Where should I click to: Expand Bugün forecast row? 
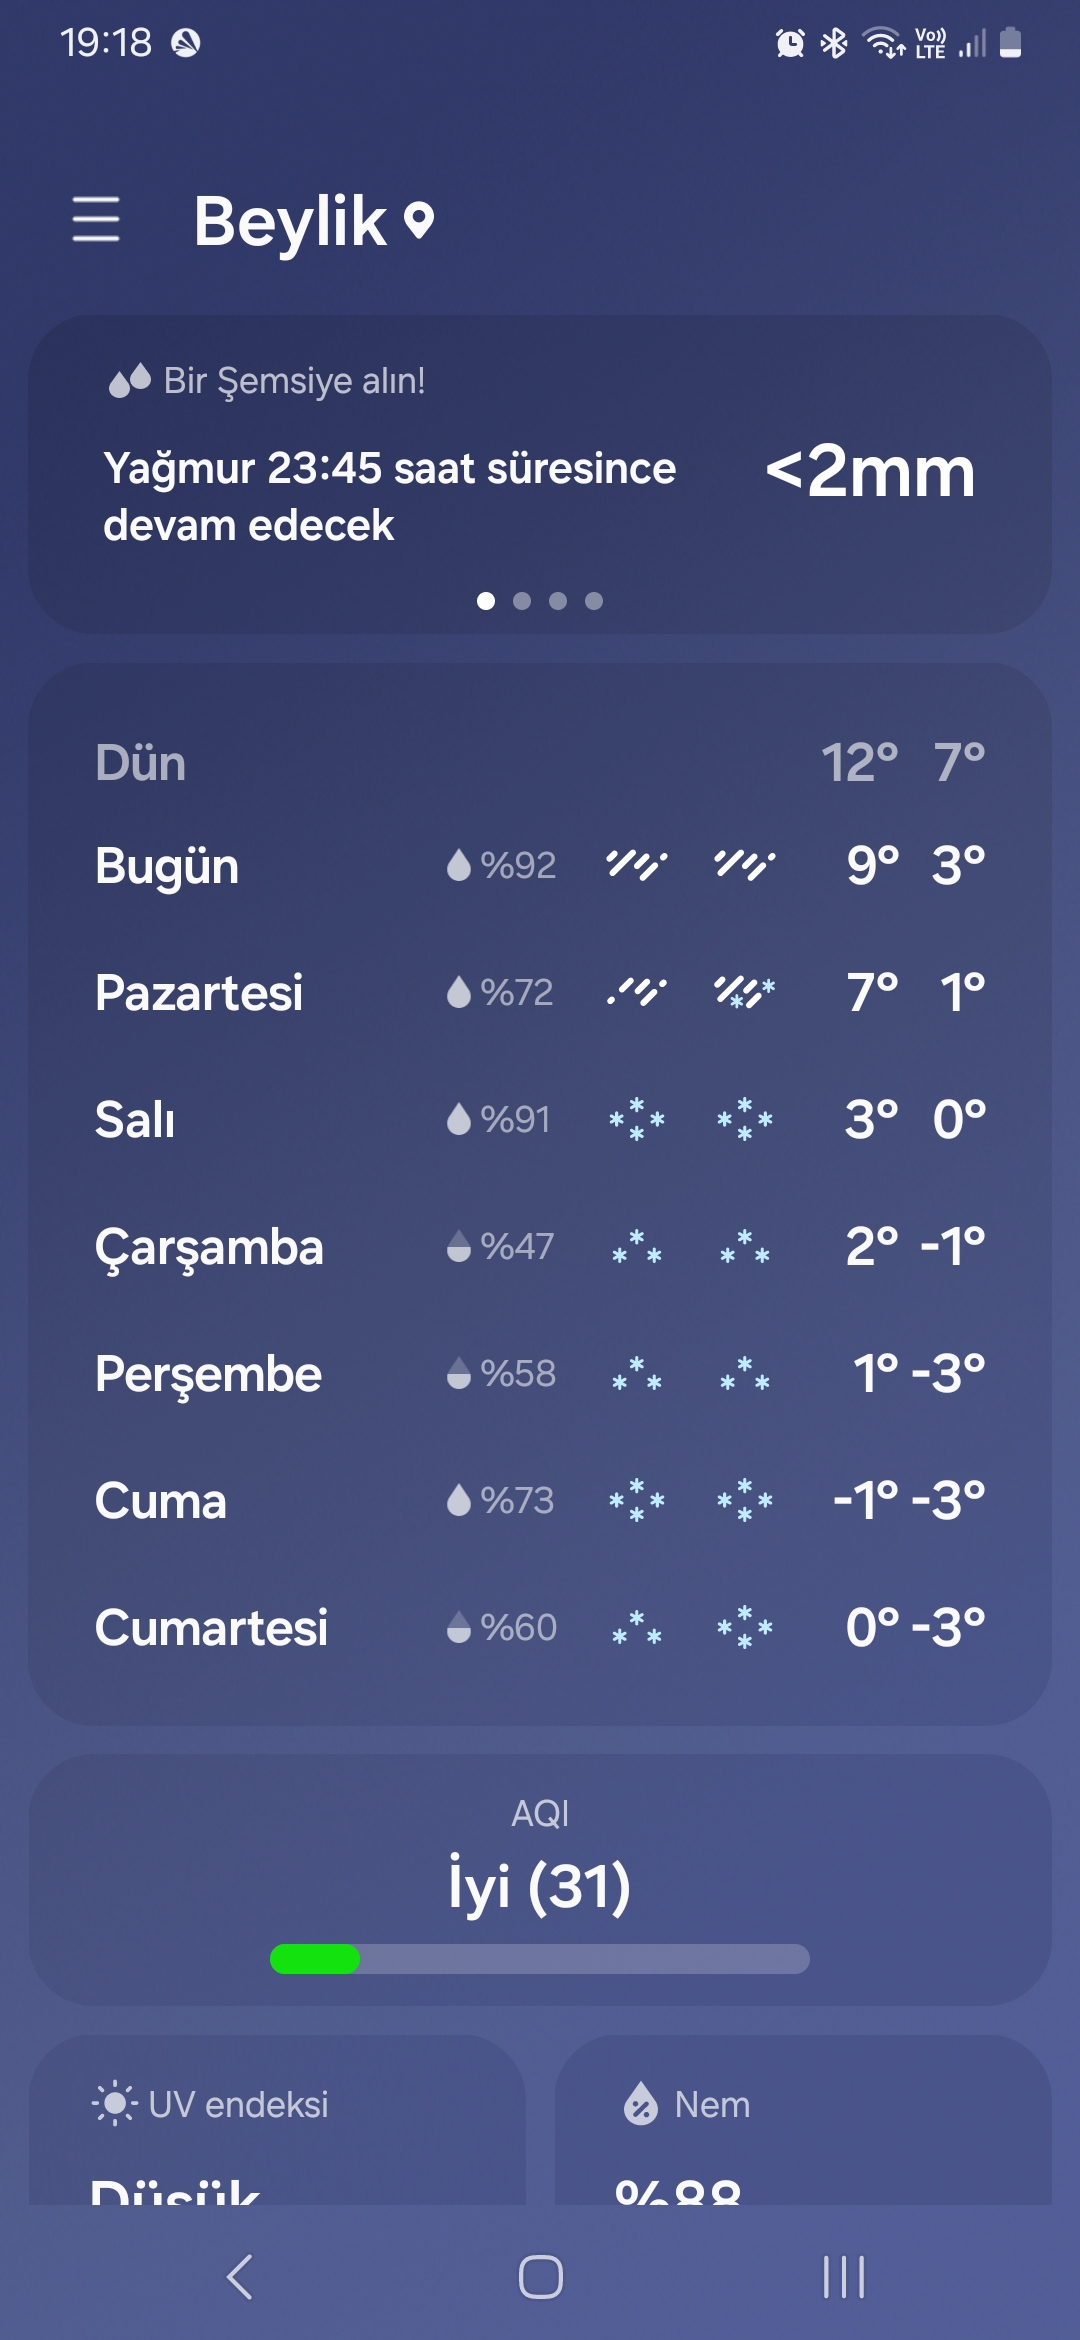coord(540,865)
